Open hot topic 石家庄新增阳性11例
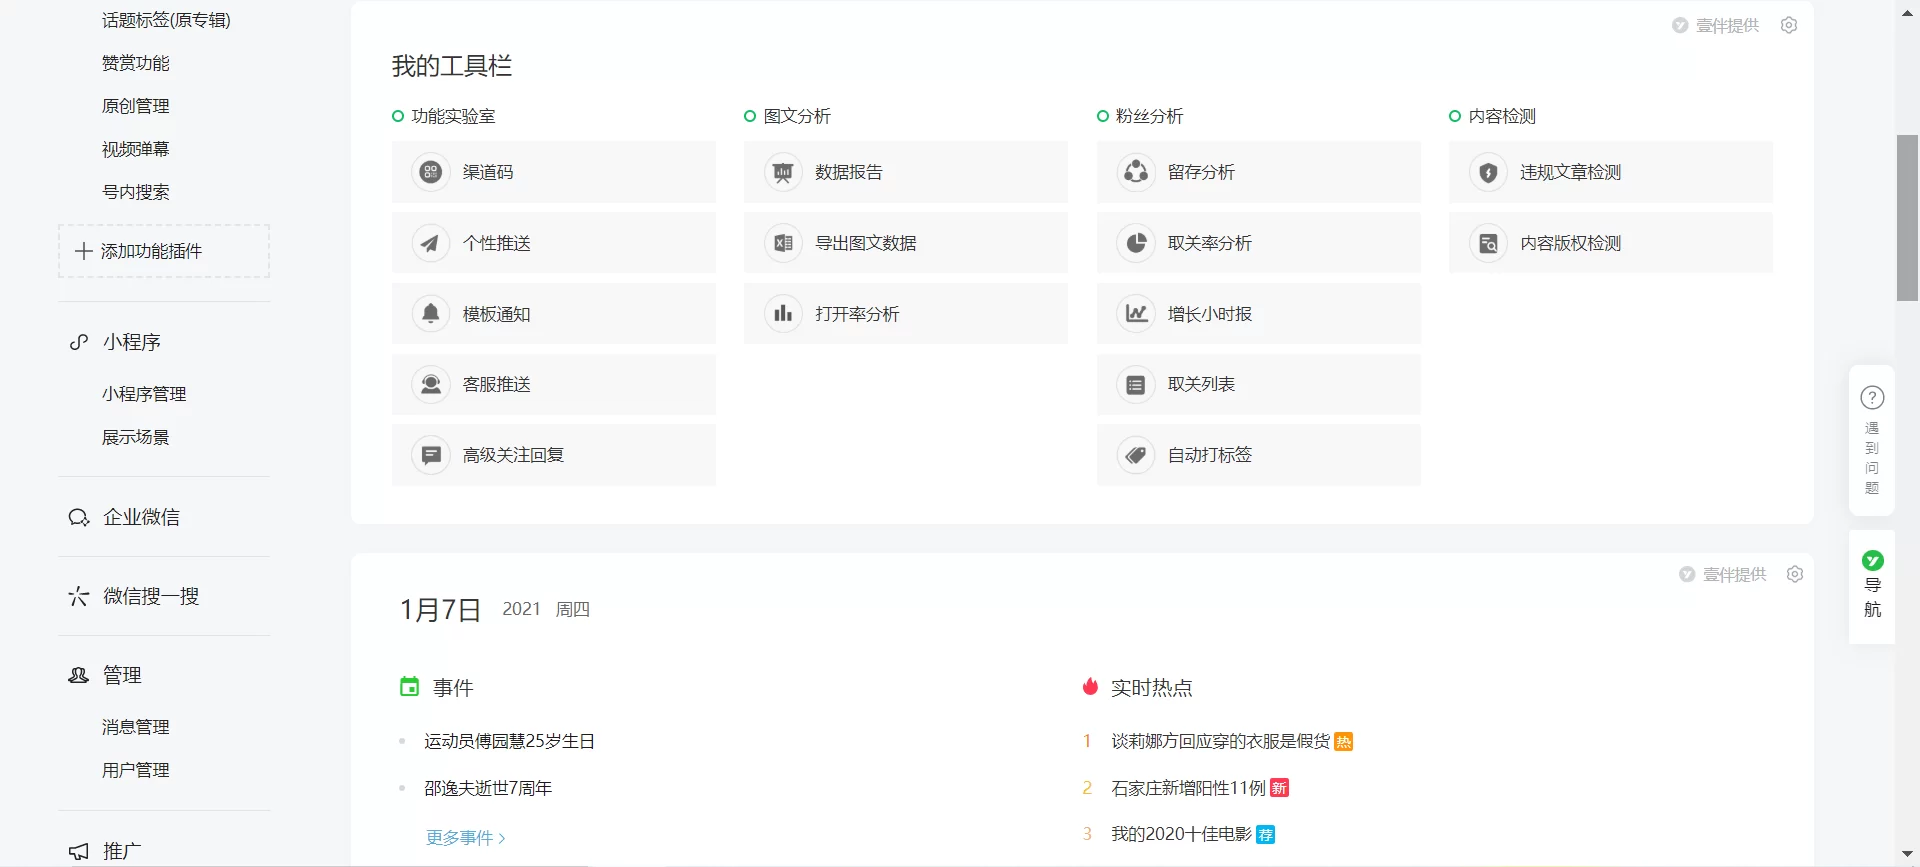Screen dimensions: 1920x867 [x=1188, y=788]
